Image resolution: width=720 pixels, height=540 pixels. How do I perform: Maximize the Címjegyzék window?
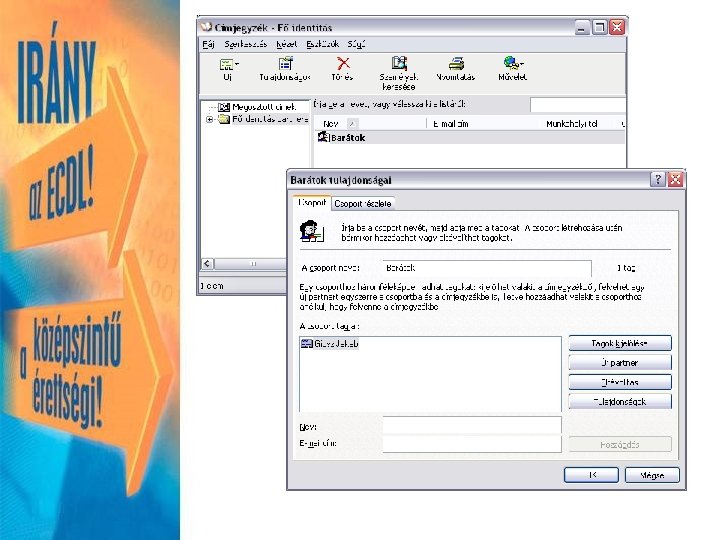599,27
